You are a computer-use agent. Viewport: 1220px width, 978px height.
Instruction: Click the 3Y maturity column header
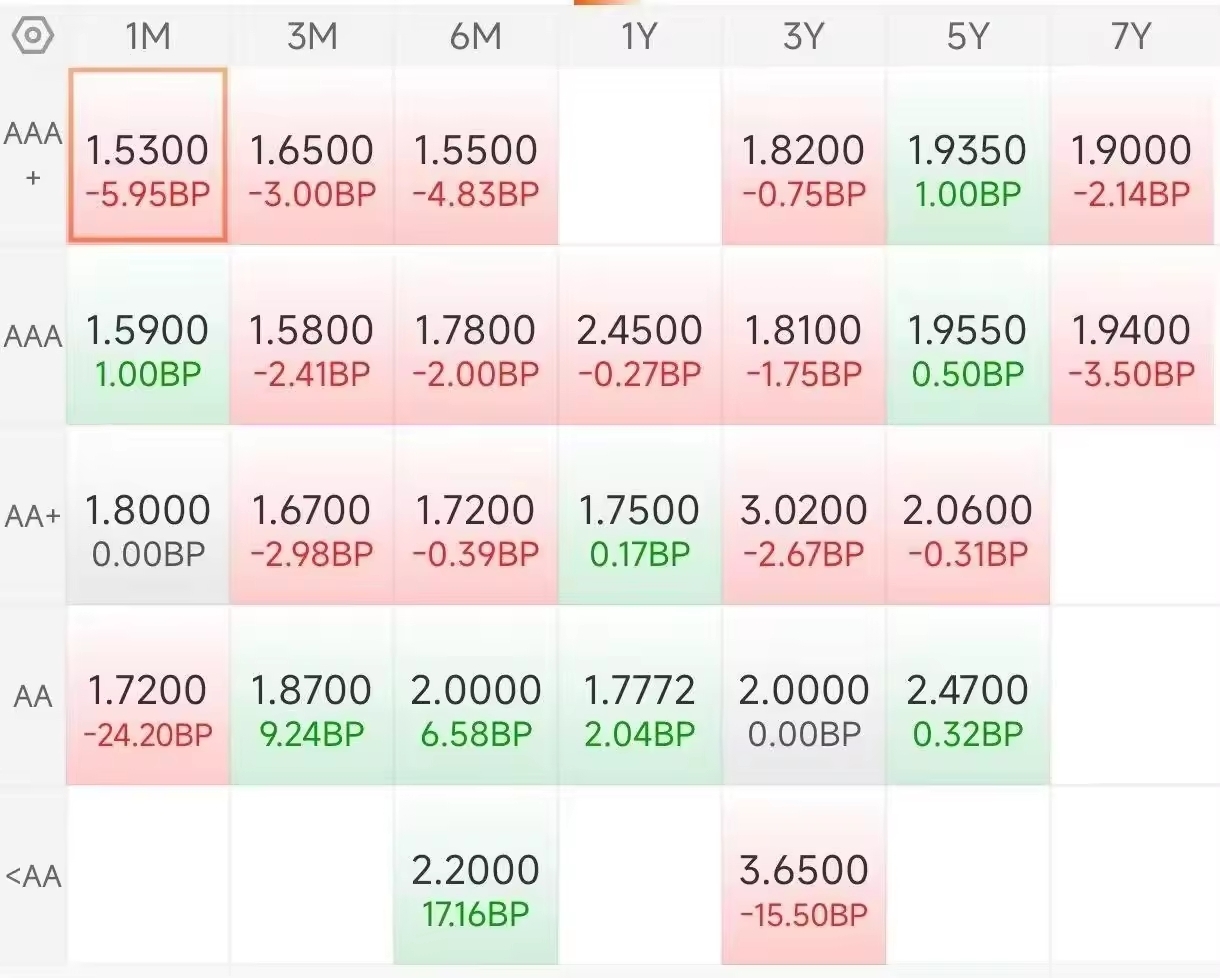tap(803, 36)
